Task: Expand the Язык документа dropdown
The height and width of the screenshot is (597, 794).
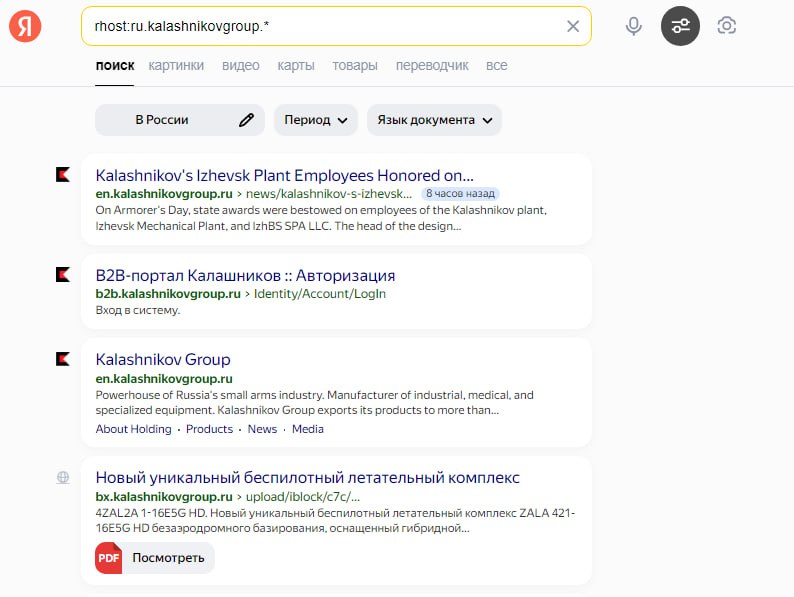Action: 434,120
